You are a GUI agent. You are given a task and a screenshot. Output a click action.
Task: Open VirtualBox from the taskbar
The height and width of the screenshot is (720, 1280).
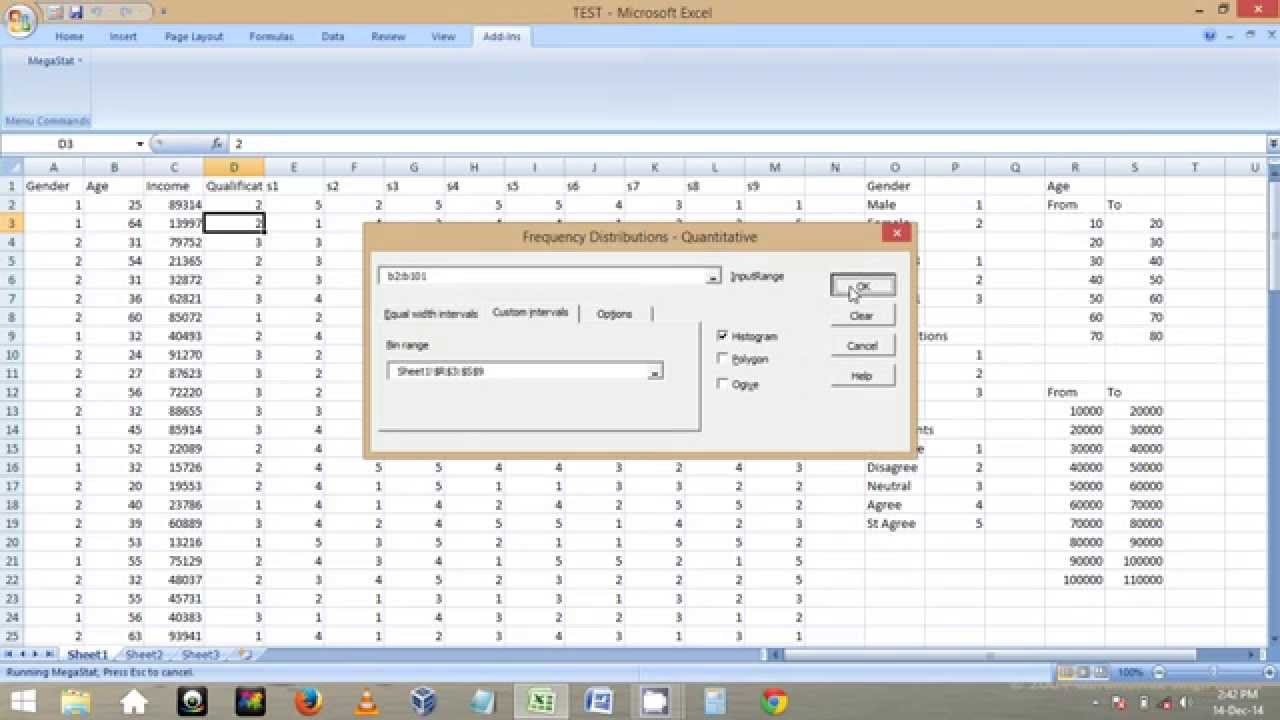pos(425,701)
